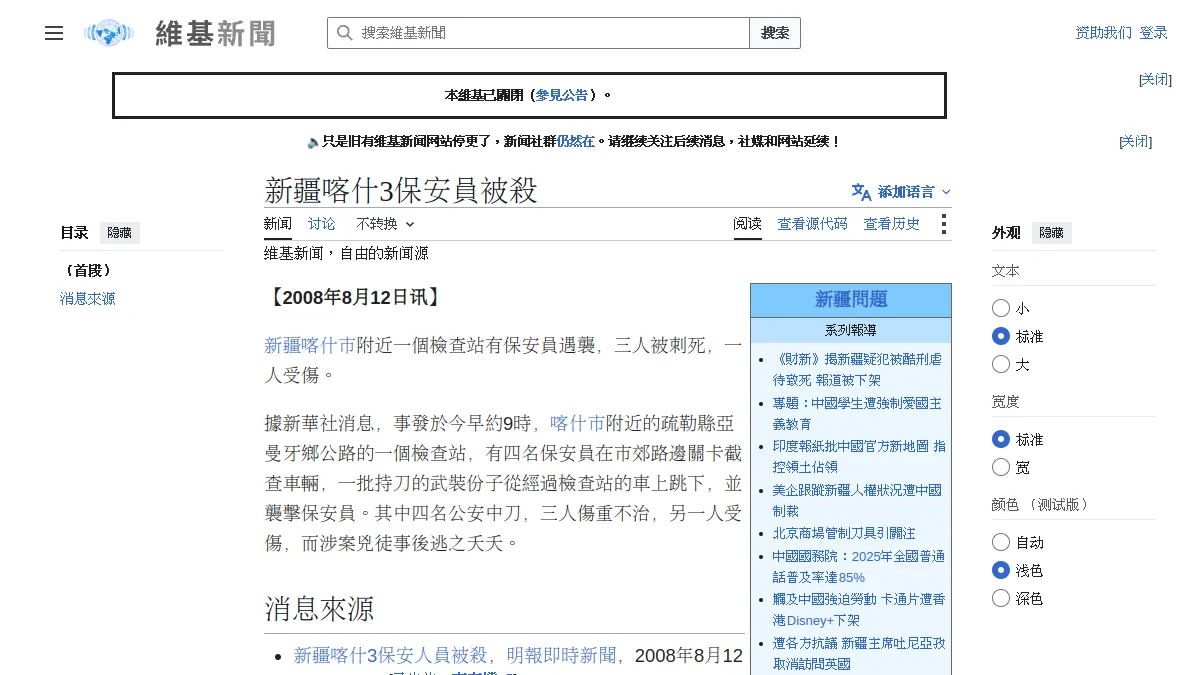The width and height of the screenshot is (1200, 675).
Task: Click the magnifier icon in search box
Action: pos(344,33)
